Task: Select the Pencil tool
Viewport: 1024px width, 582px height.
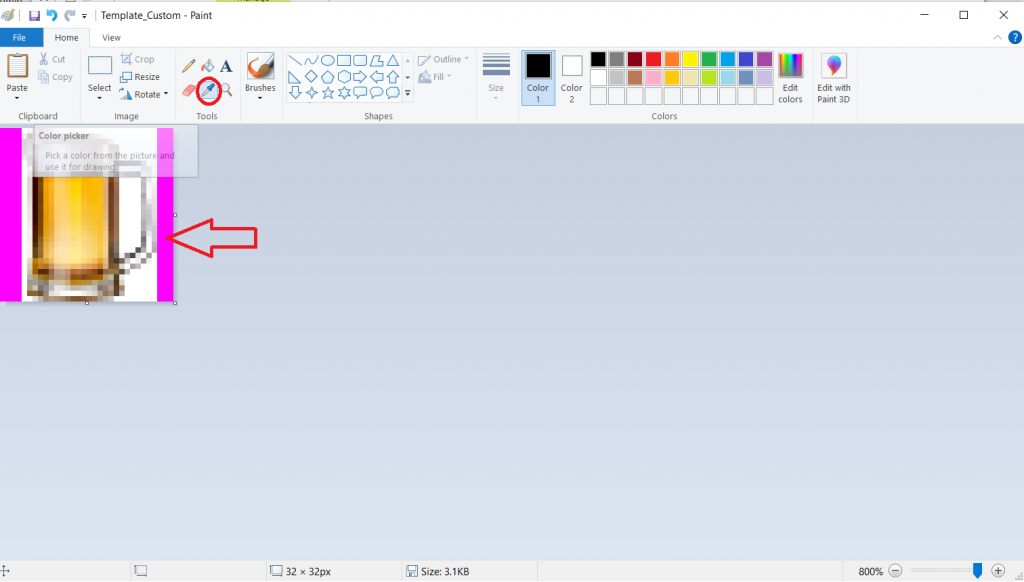Action: 188,66
